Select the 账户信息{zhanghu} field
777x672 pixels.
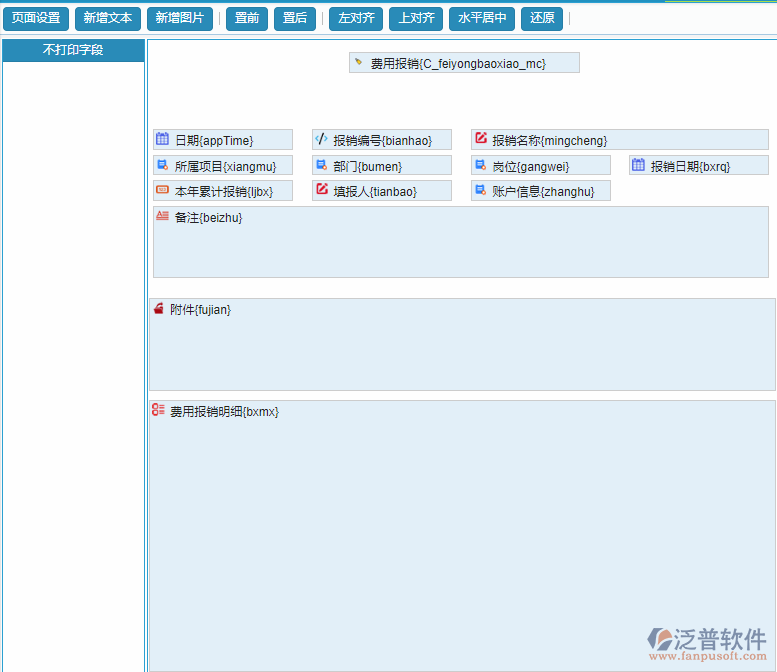click(x=542, y=191)
